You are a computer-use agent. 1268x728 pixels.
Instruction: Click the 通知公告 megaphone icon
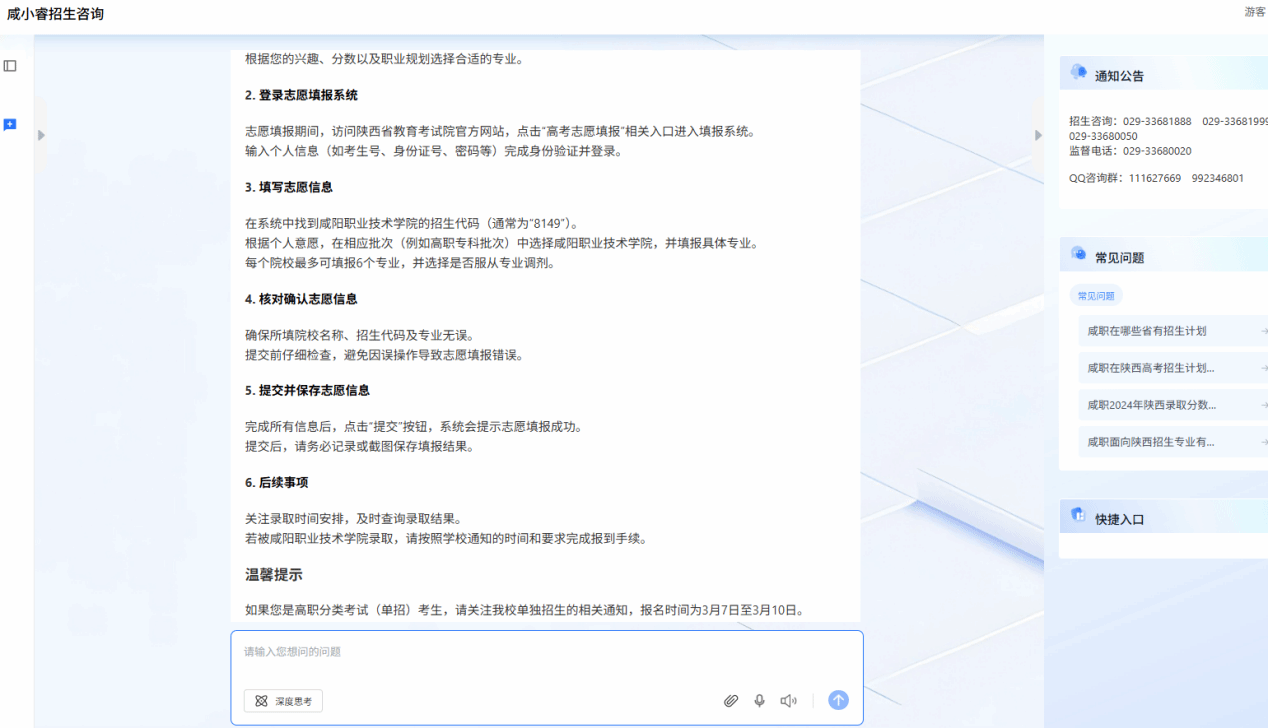tap(1078, 72)
